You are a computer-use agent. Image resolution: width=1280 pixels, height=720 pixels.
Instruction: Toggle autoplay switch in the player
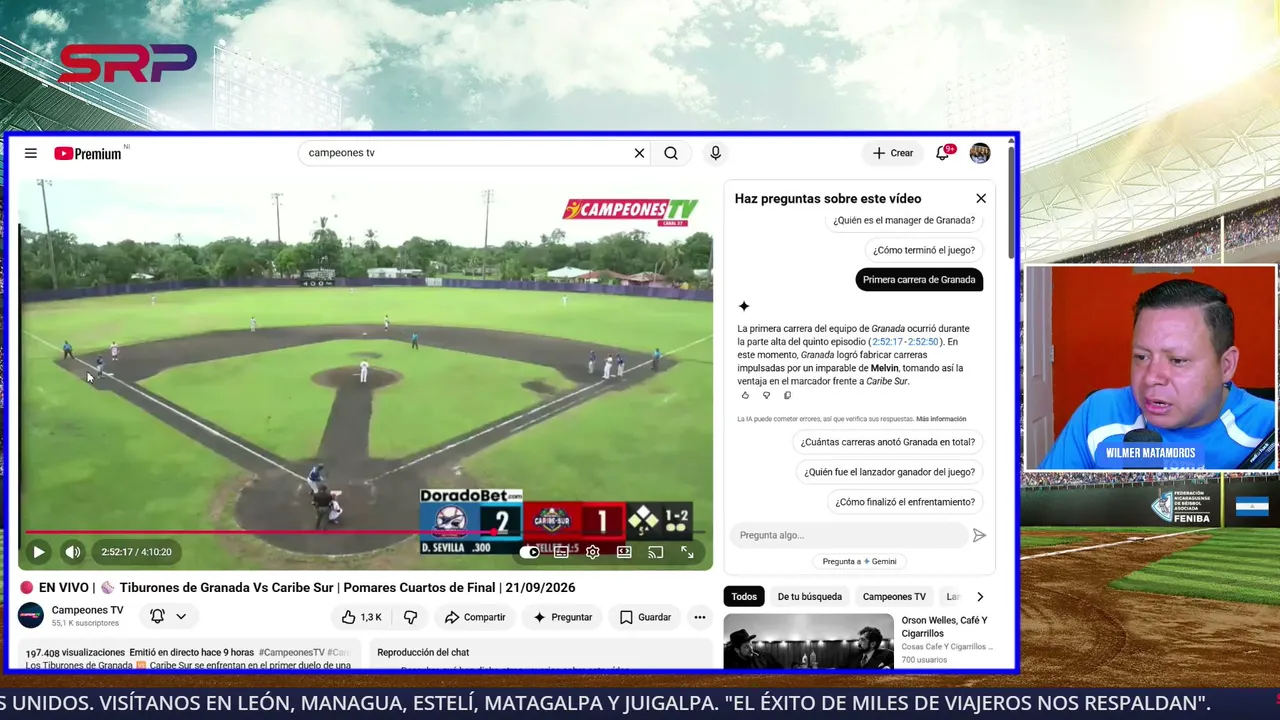click(x=530, y=552)
